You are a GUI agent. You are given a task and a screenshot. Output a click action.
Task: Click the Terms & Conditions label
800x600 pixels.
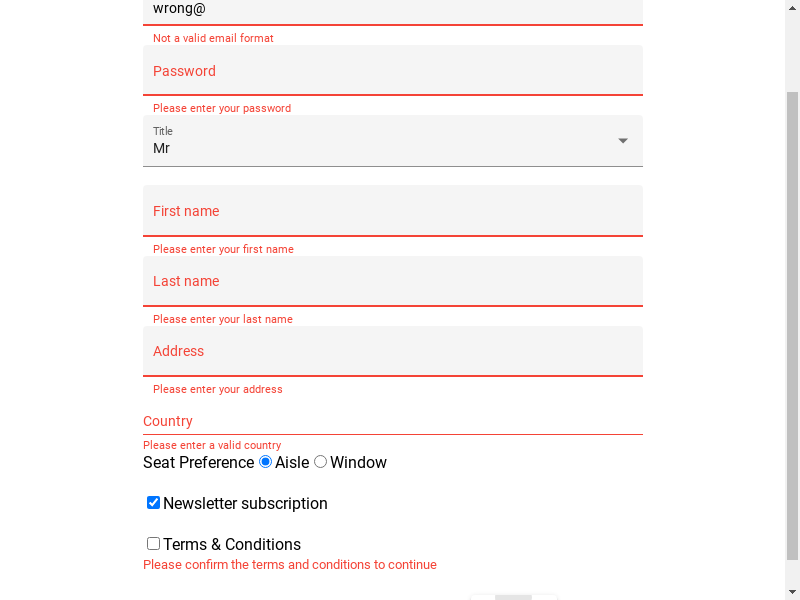pyautogui.click(x=232, y=544)
